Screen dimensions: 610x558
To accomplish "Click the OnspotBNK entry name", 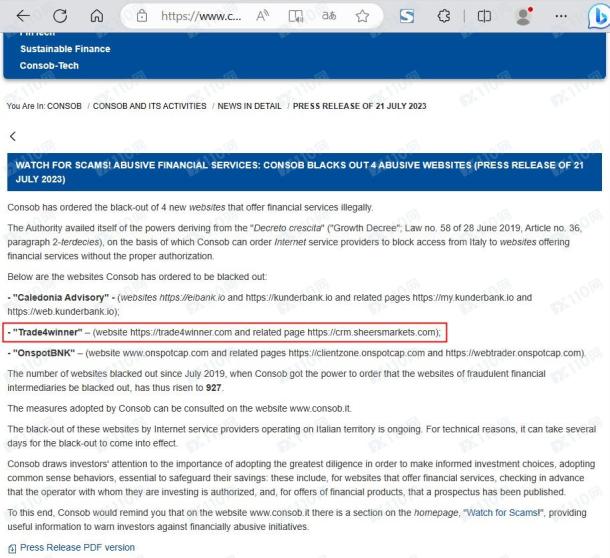I will pyautogui.click(x=44, y=353).
